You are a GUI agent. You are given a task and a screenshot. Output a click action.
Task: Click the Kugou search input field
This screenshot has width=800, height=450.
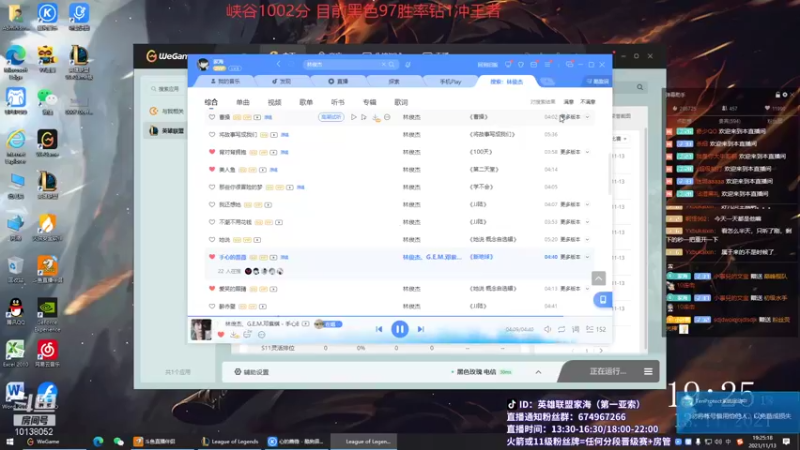coord(343,65)
